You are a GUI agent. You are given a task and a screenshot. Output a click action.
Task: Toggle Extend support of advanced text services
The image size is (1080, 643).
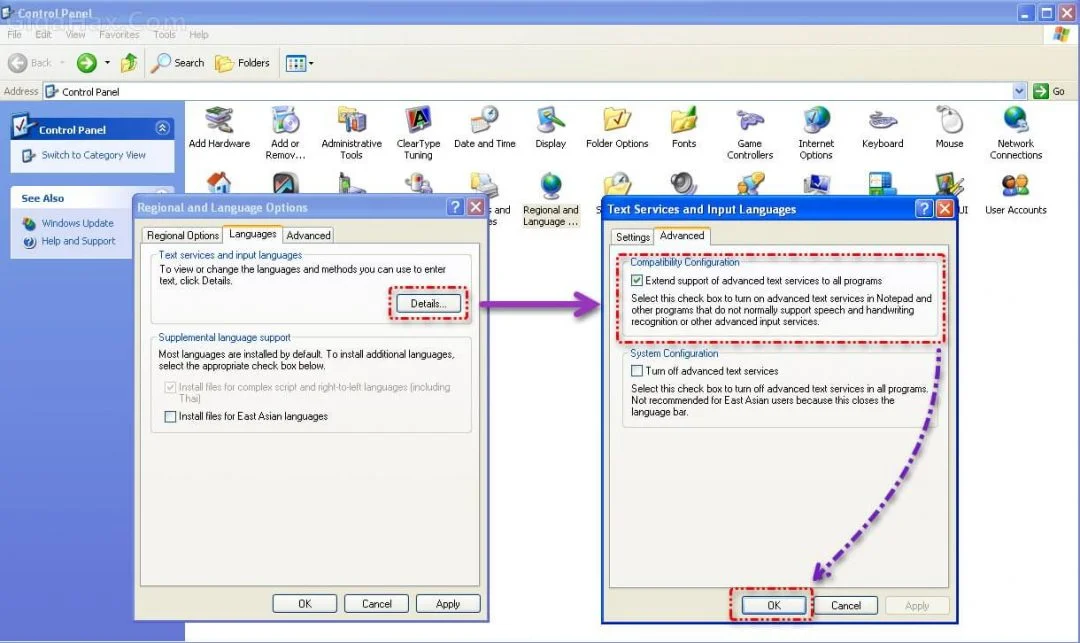click(637, 281)
